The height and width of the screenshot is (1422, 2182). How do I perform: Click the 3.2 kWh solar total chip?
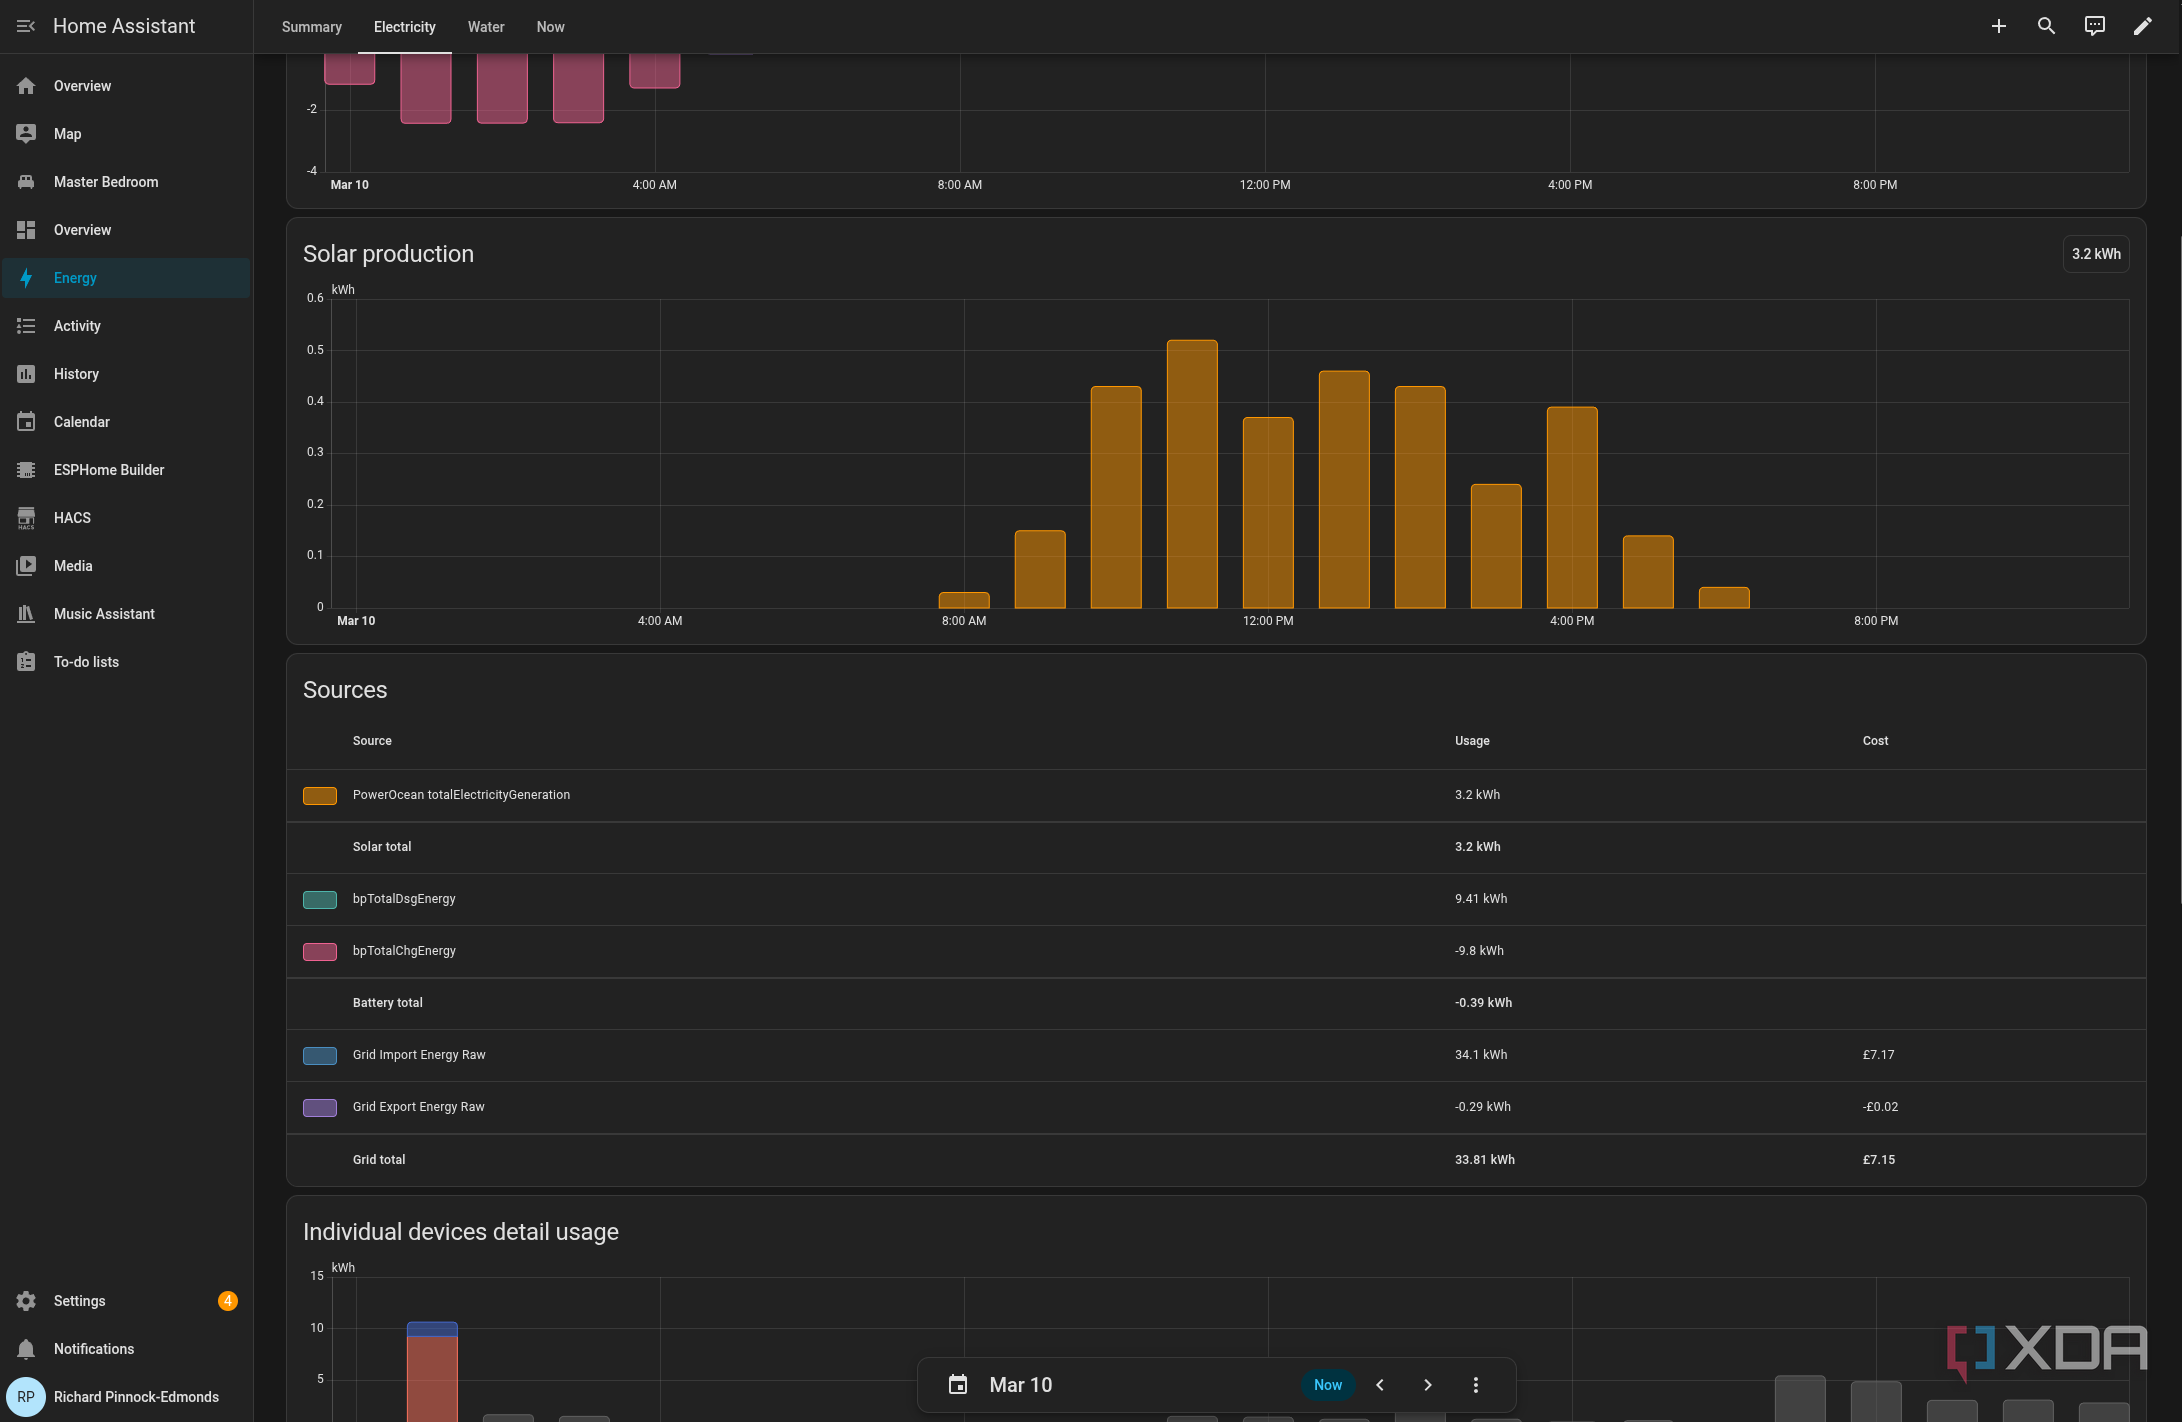[2096, 254]
